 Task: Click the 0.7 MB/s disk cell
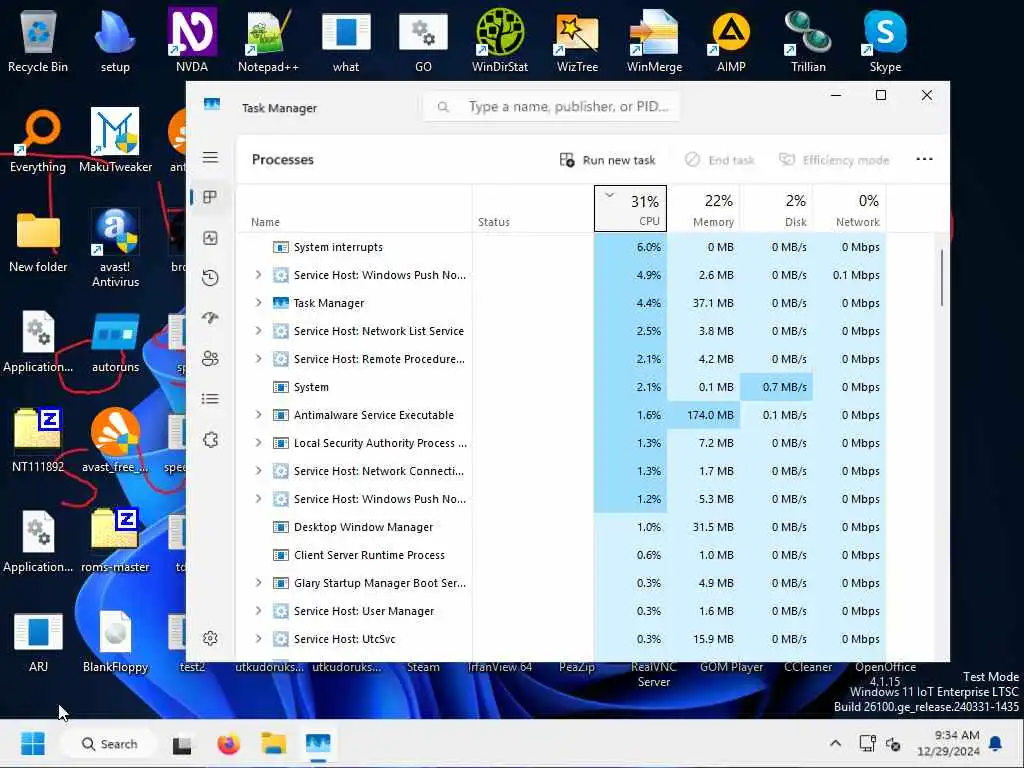(776, 387)
